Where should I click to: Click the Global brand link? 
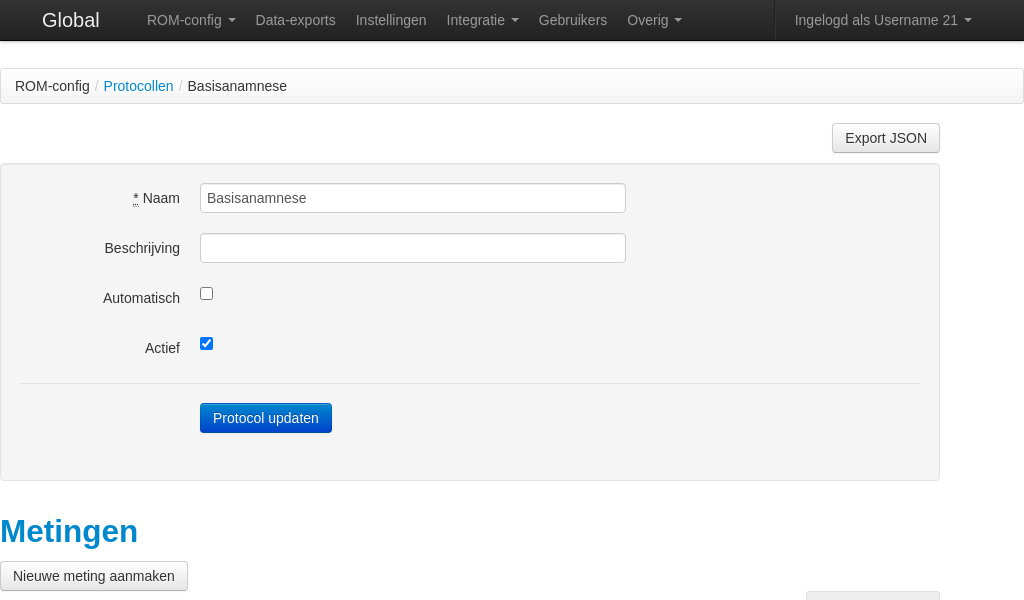click(70, 20)
